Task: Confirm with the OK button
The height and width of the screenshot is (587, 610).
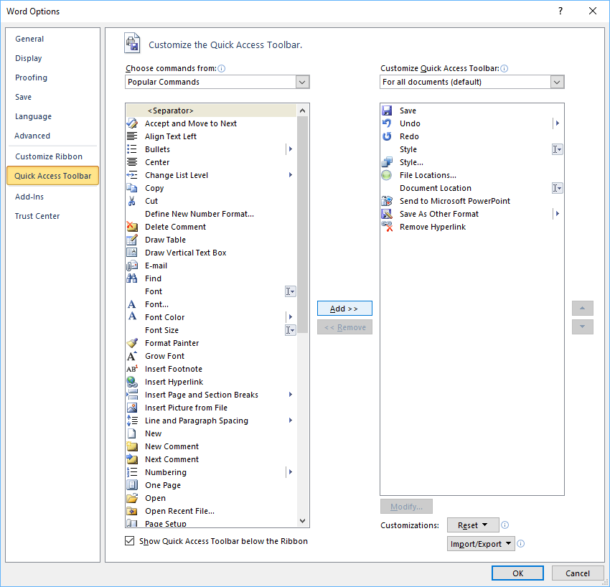Action: tap(517, 573)
